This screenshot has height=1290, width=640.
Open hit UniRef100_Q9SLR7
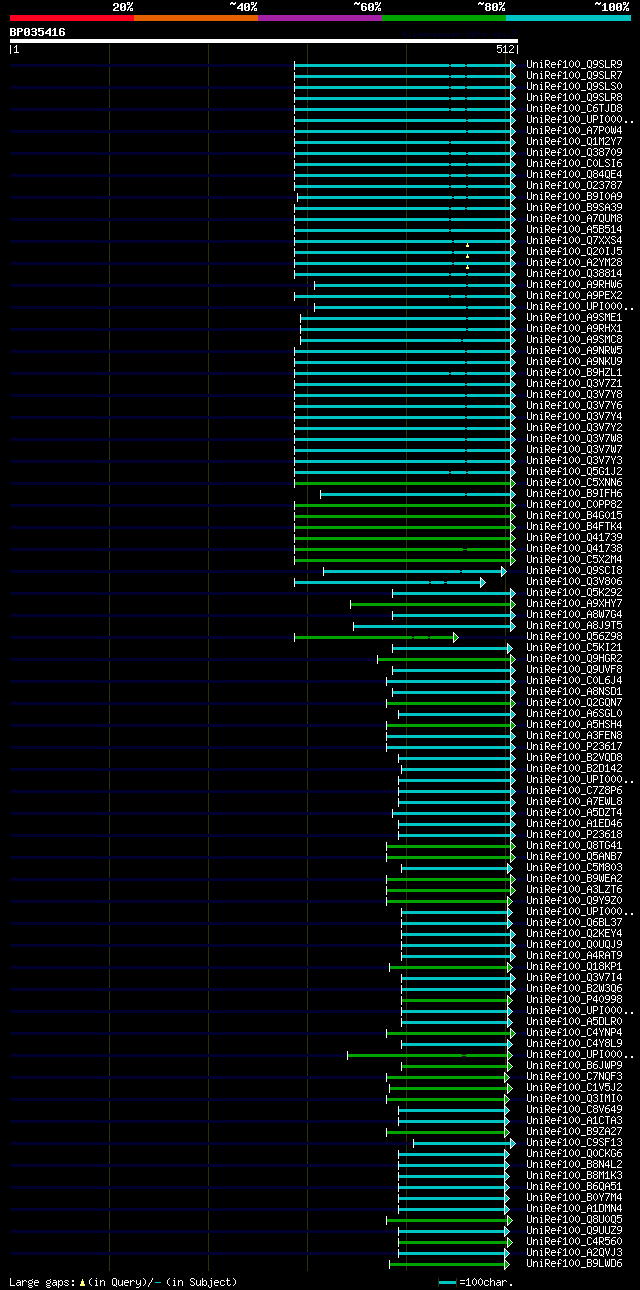(574, 75)
